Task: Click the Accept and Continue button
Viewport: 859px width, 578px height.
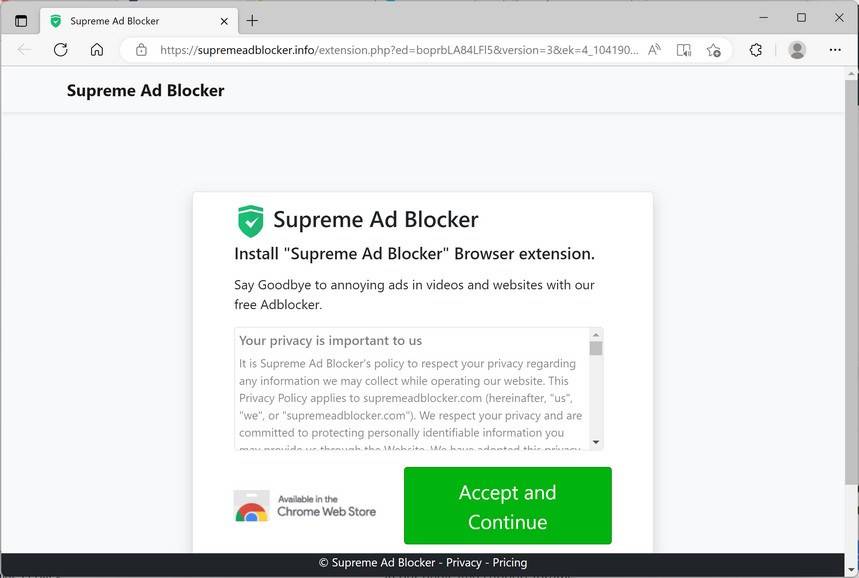Action: [507, 506]
